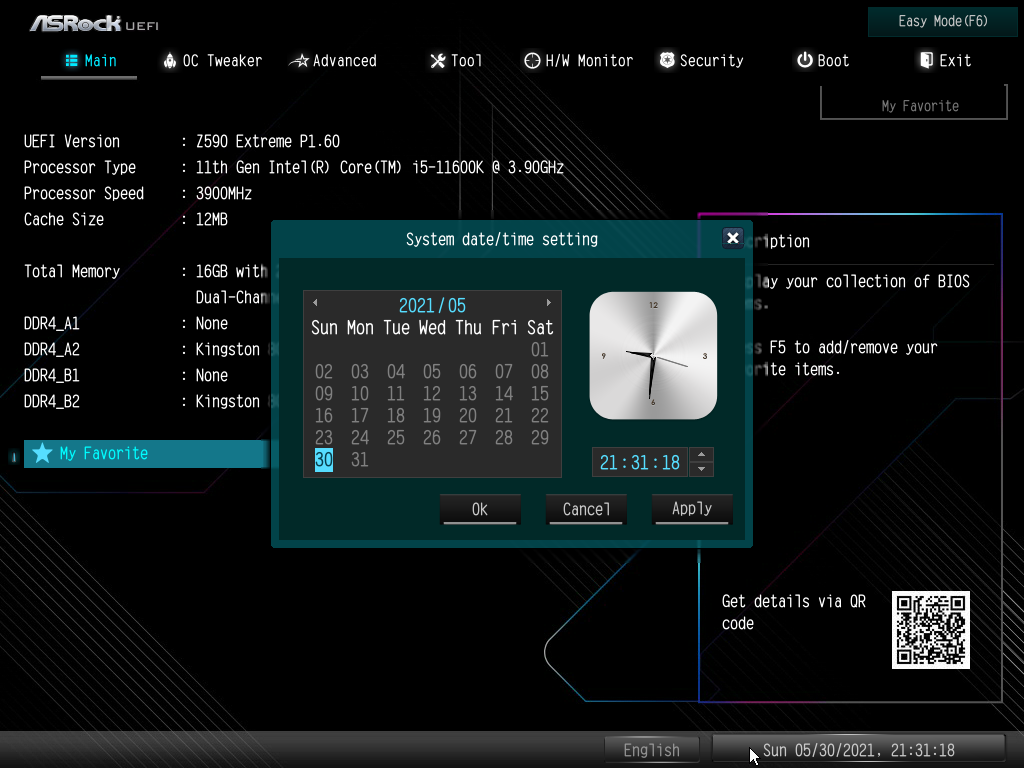Open the Security tab
This screenshot has height=768, width=1024.
point(701,61)
